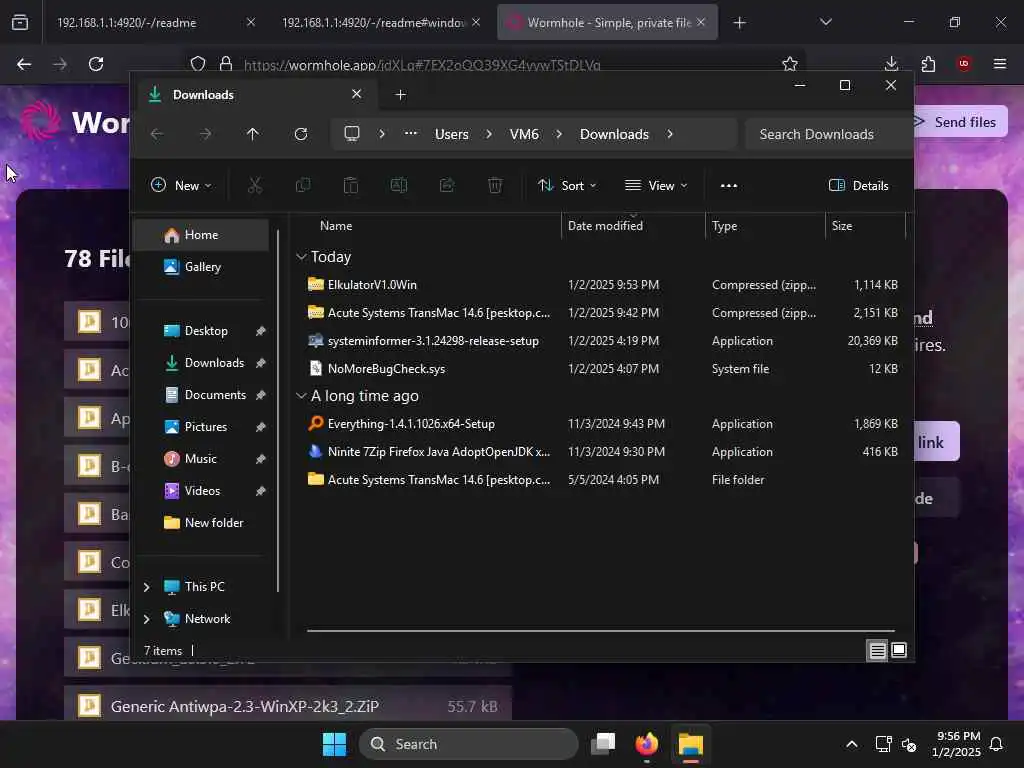This screenshot has height=768, width=1024.
Task: Expand This PC in navigation pane
Action: pos(146,587)
